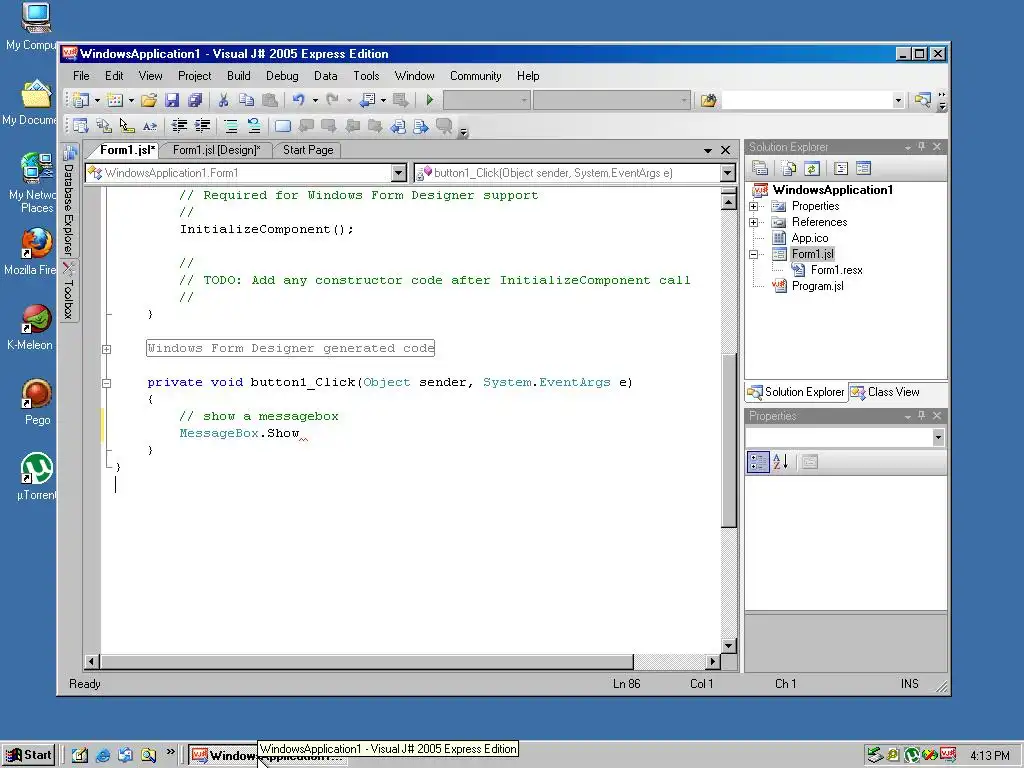Click the Display Word Completion icon
Image resolution: width=1024 pixels, height=768 pixels.
150,125
